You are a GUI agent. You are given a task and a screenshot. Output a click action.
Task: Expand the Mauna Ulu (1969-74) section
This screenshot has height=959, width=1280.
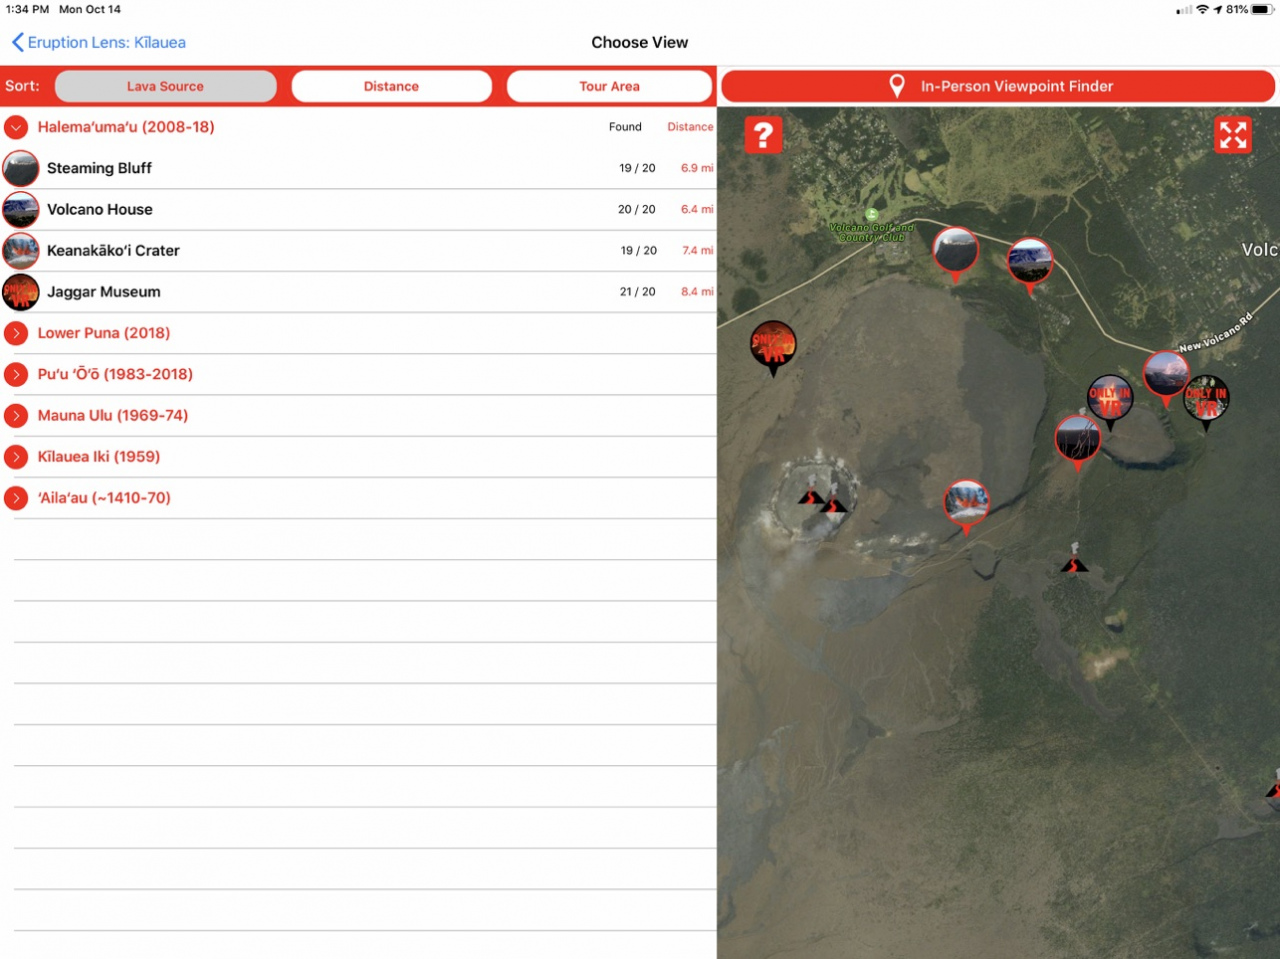pyautogui.click(x=16, y=415)
